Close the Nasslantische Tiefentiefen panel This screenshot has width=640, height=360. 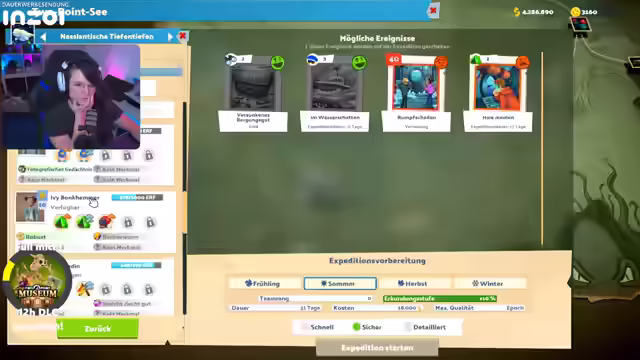click(182, 36)
